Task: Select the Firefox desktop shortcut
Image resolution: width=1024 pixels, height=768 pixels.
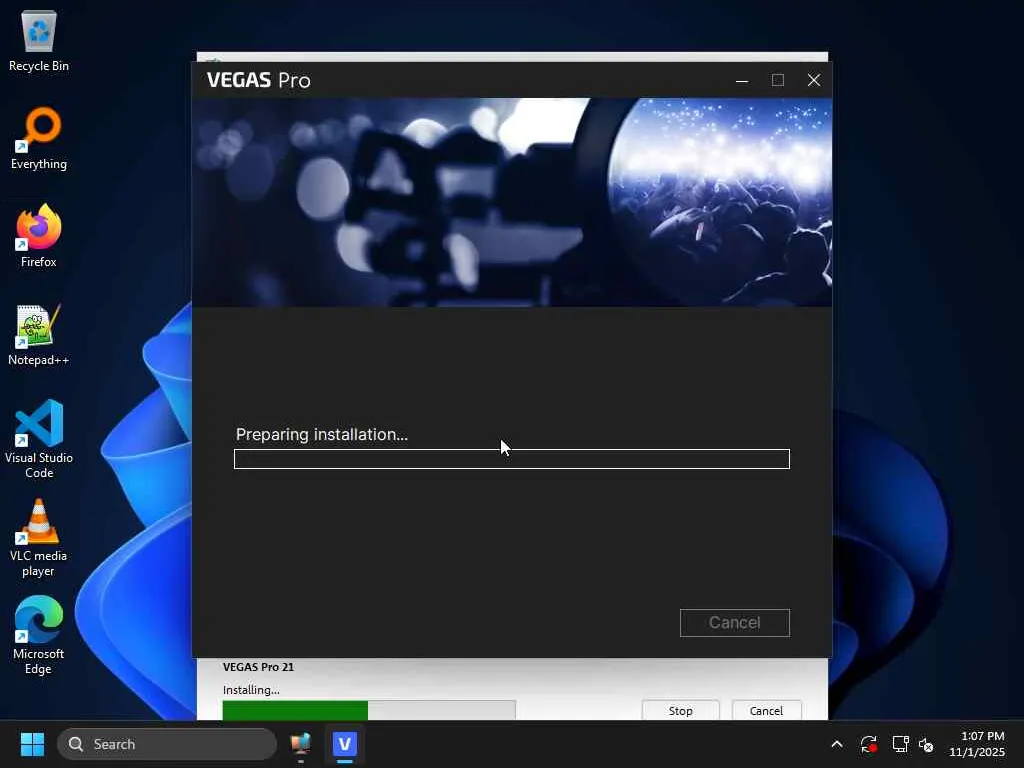Action: (x=39, y=236)
